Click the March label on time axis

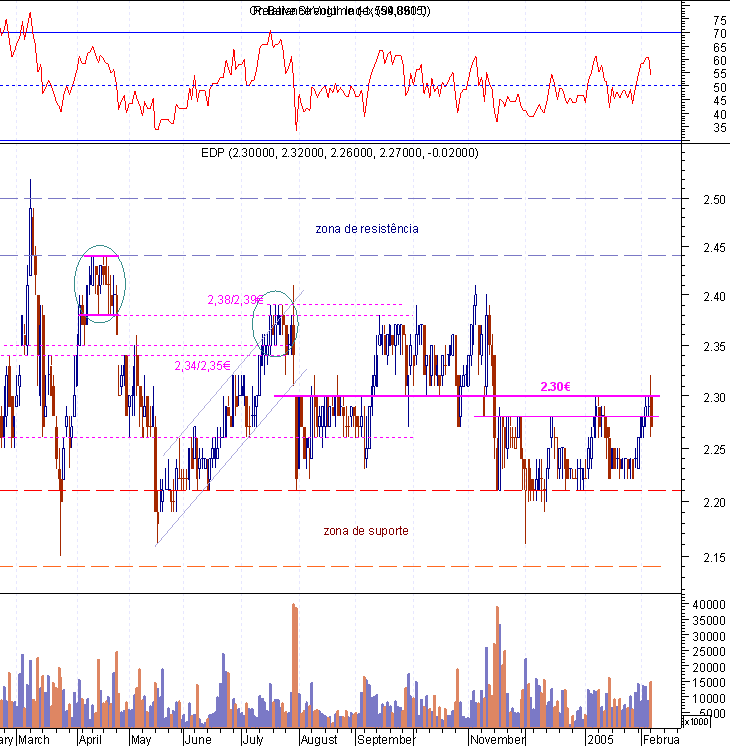tap(34, 740)
